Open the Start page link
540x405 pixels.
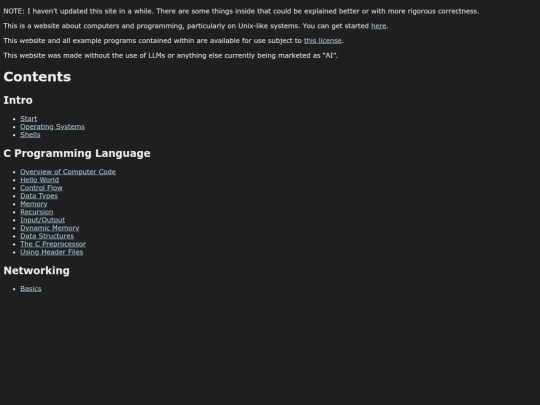pos(29,119)
